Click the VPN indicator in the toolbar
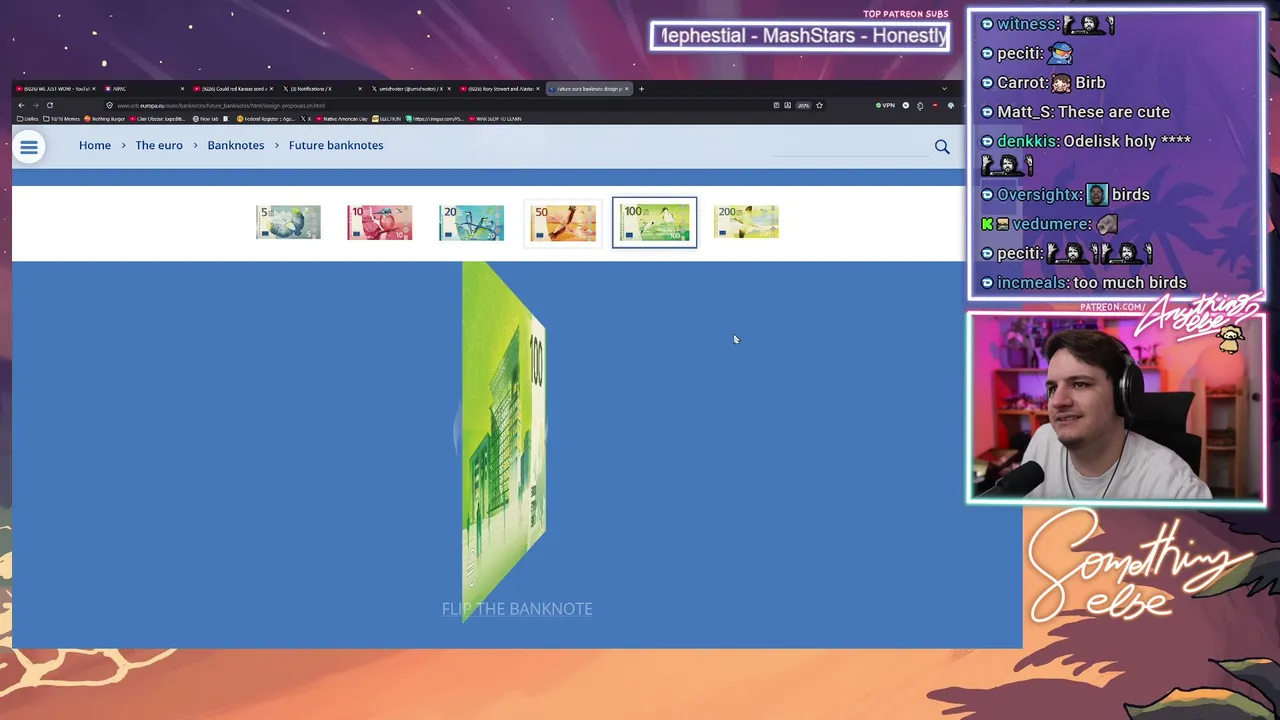This screenshot has height=720, width=1280. [x=885, y=105]
